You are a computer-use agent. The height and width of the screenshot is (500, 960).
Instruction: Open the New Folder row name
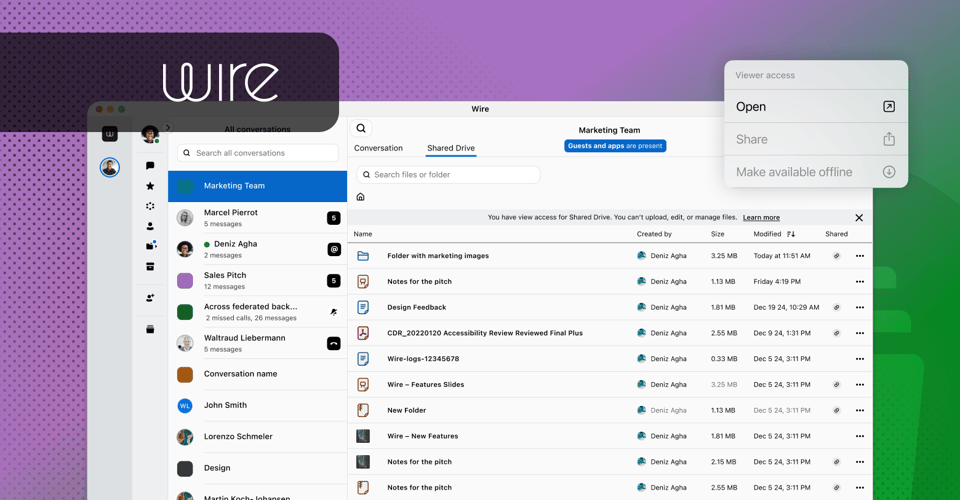point(407,411)
